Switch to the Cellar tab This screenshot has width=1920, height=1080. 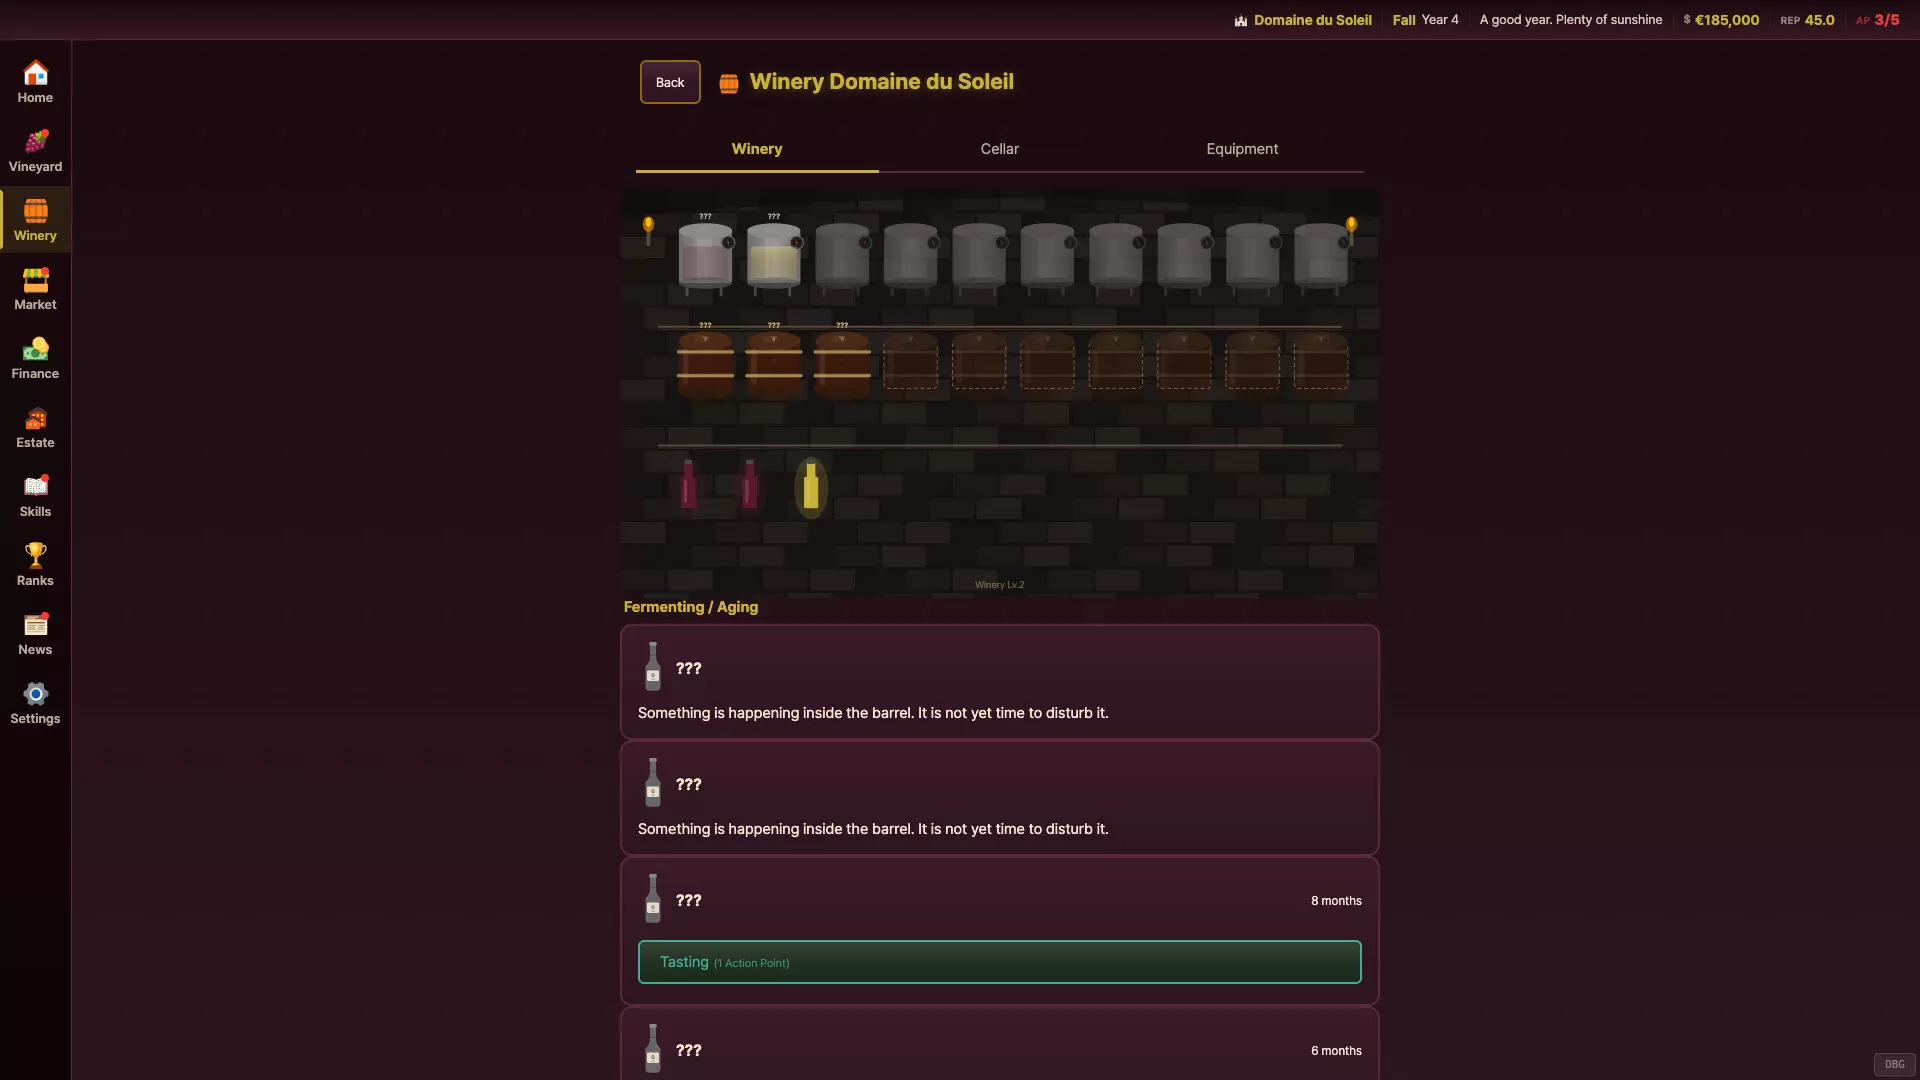coord(999,149)
